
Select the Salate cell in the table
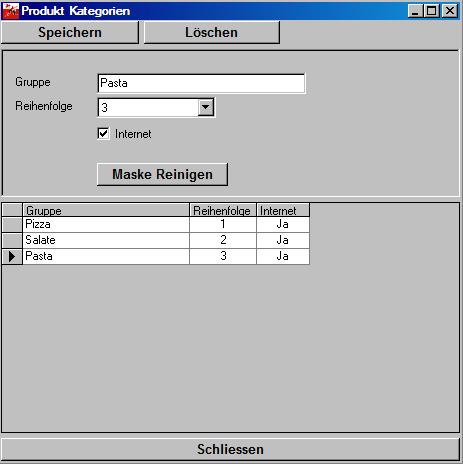click(106, 240)
